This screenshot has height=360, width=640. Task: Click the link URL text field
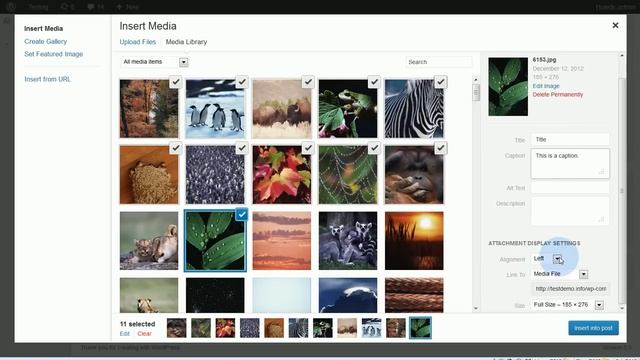[570, 289]
